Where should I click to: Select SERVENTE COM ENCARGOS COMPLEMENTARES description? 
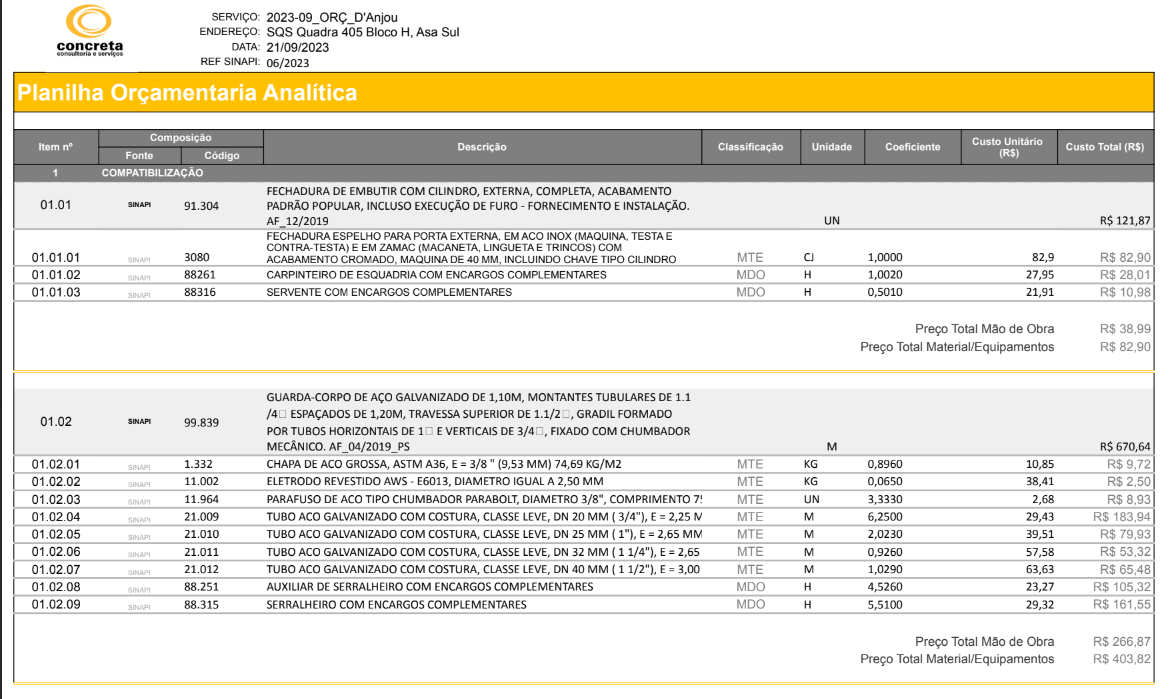coord(389,292)
